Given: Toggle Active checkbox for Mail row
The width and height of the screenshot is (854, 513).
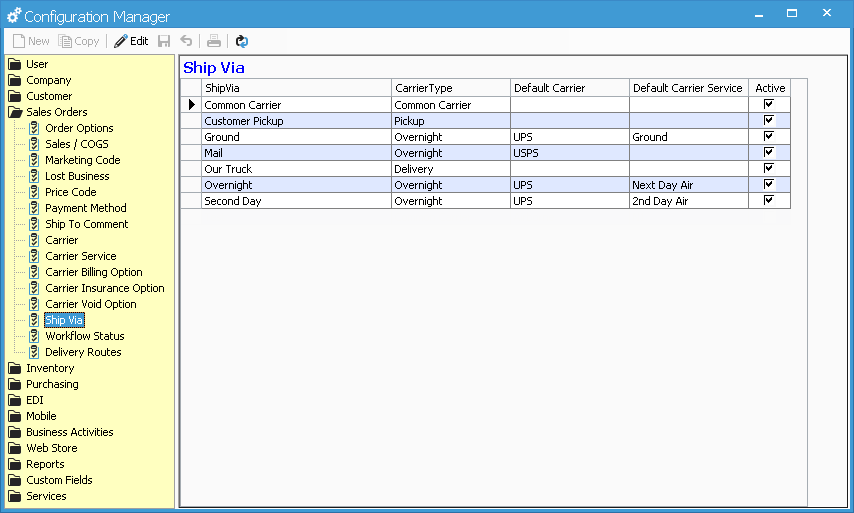Looking at the screenshot, I should click(x=768, y=152).
